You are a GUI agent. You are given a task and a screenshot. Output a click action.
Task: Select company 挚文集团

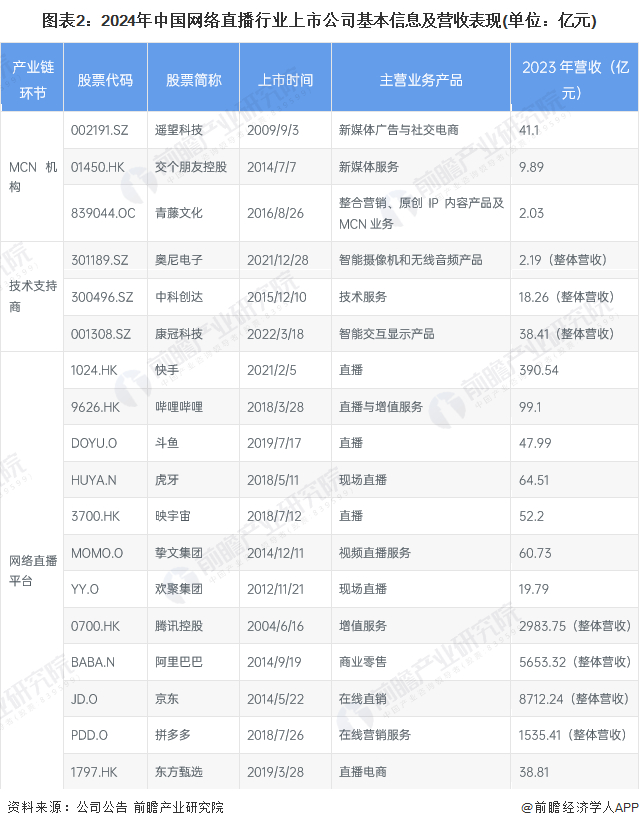tap(178, 553)
